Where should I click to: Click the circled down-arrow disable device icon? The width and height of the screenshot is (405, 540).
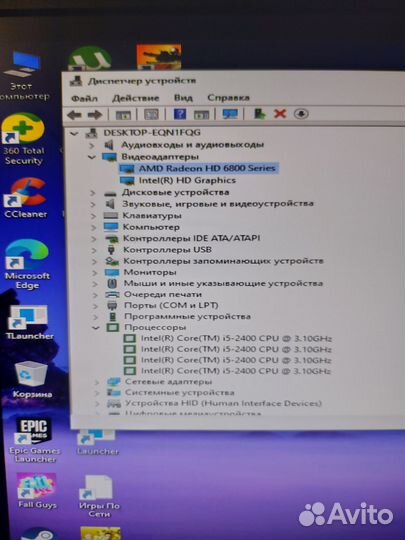(x=301, y=113)
